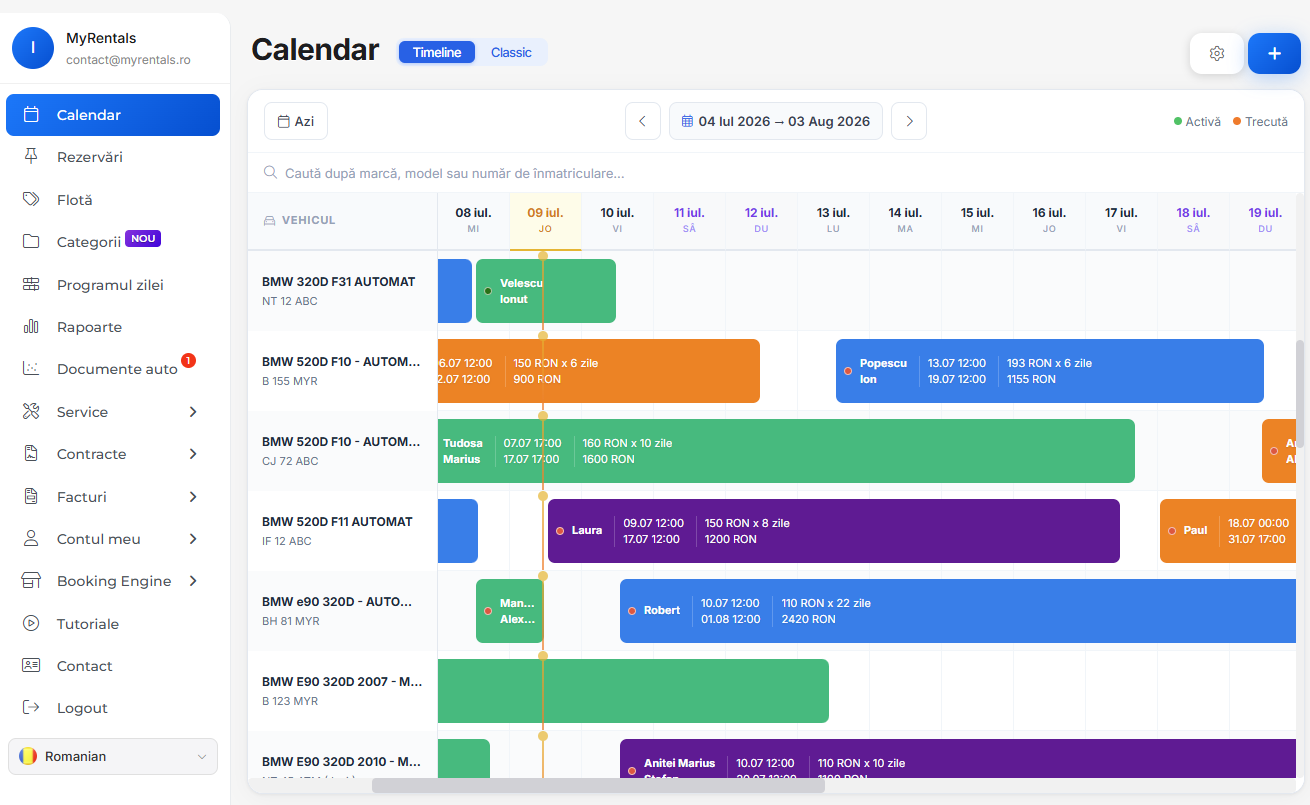Image resolution: width=1310 pixels, height=805 pixels.
Task: Expand the Contracte submenu
Action: 193,454
